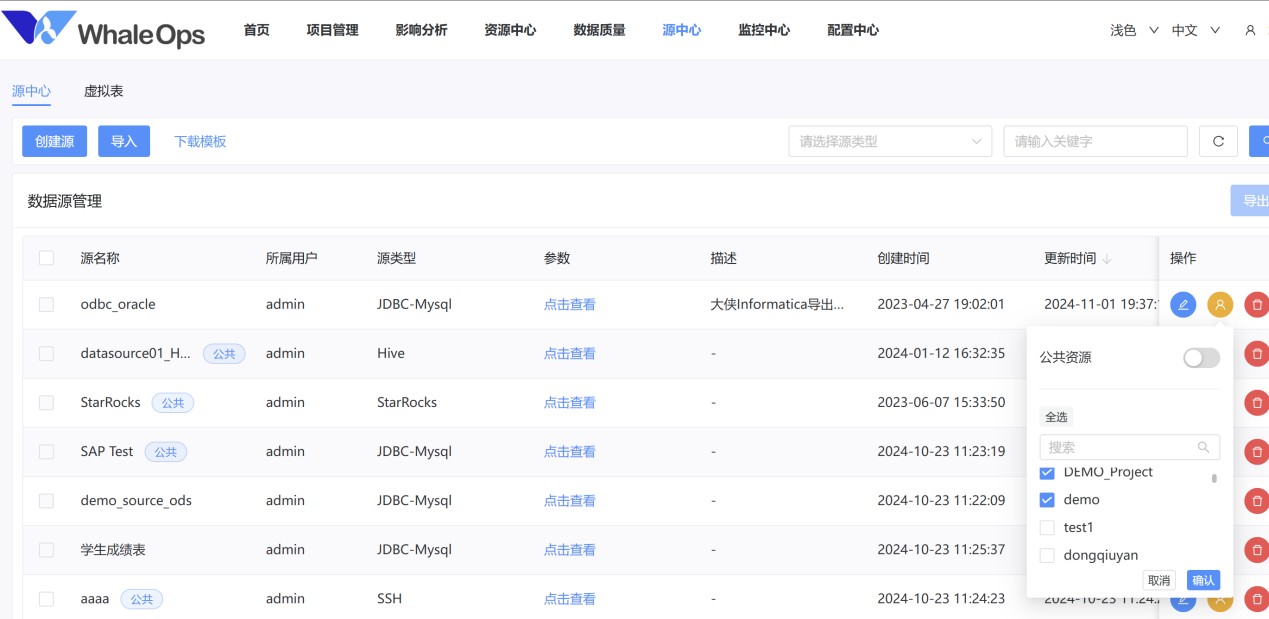Click the 创建源 button

click(55, 141)
